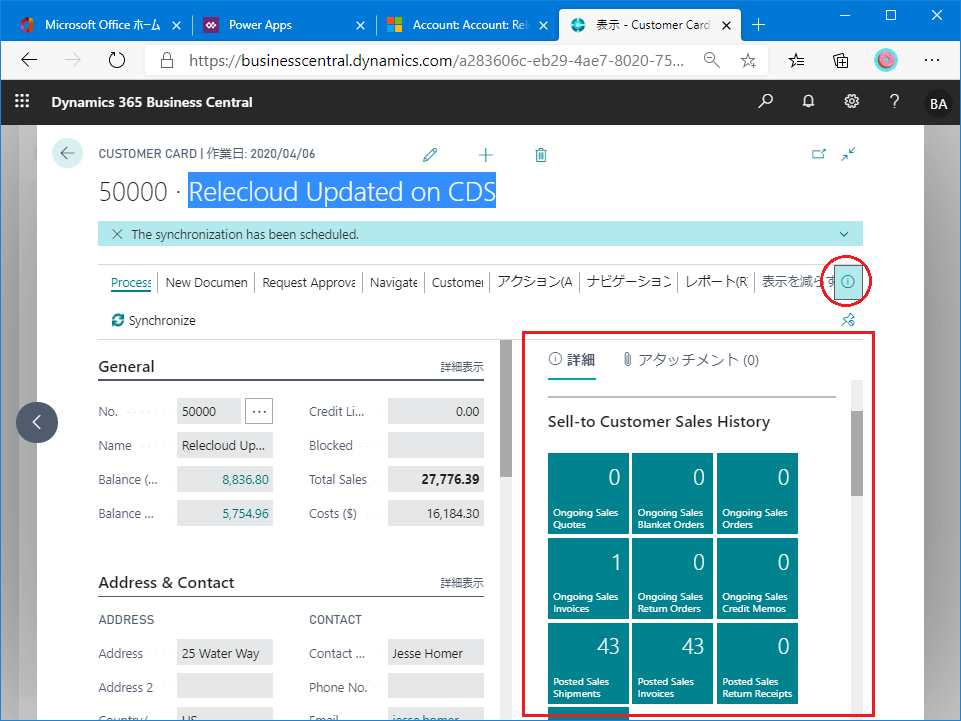Open the browser favorites list icon
Image resolution: width=961 pixels, height=721 pixels.
[796, 60]
